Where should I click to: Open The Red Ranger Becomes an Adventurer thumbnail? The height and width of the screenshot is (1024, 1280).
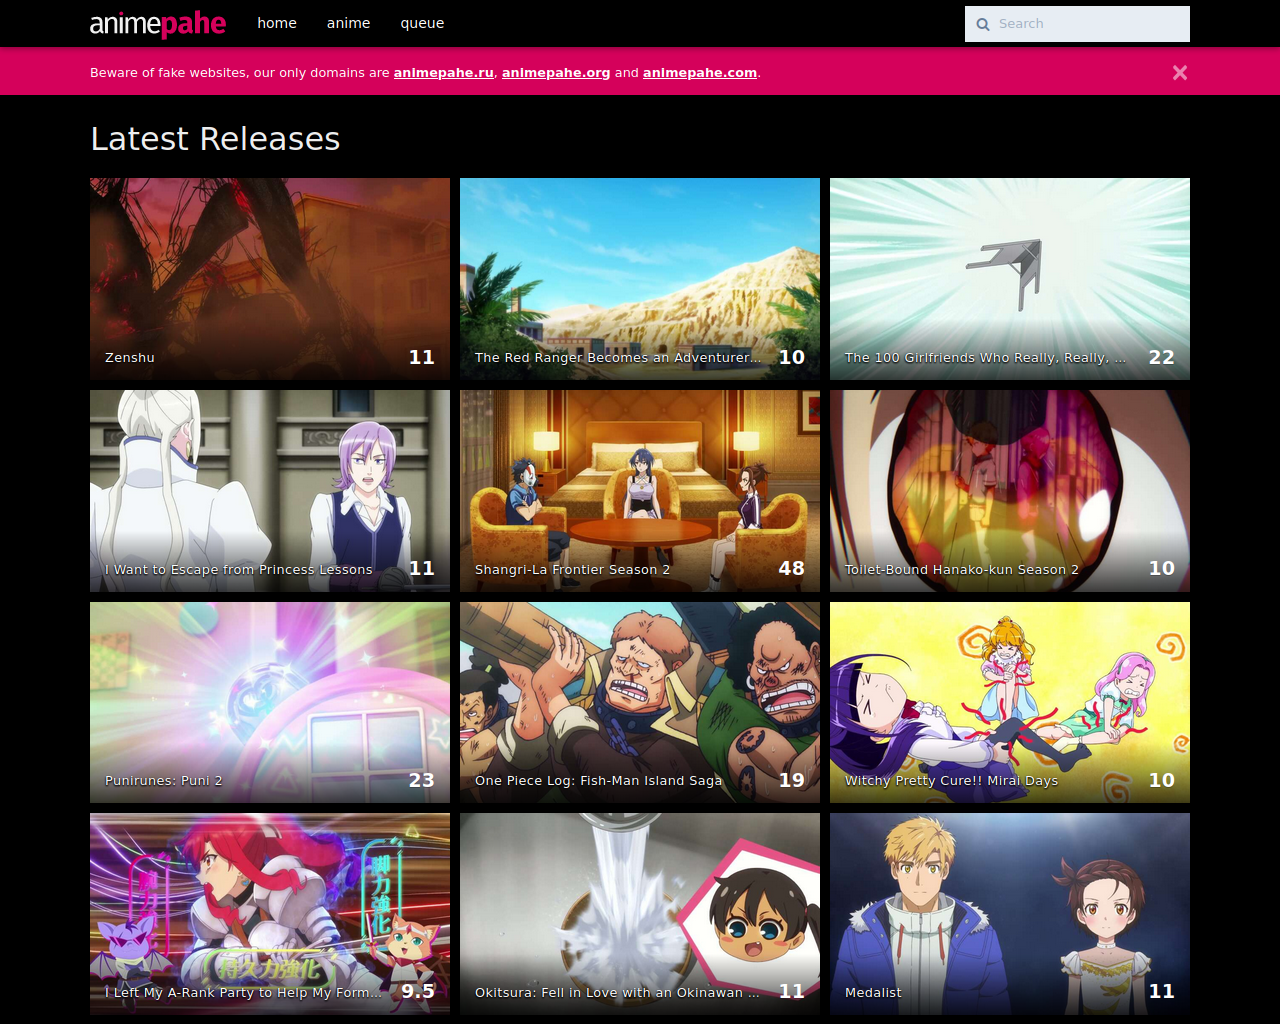click(640, 279)
